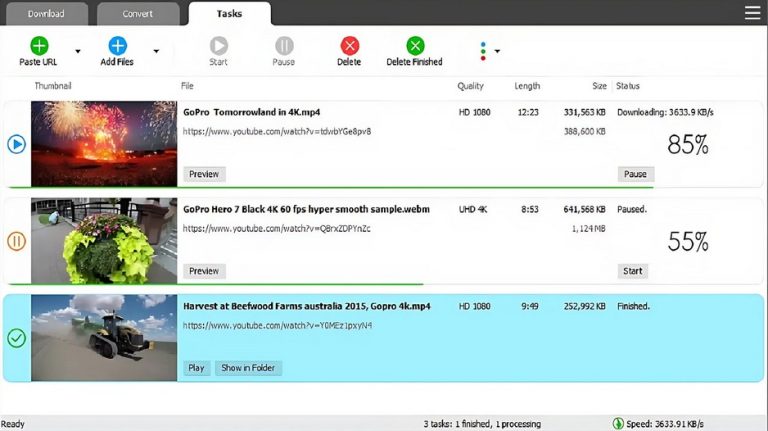Image resolution: width=768 pixels, height=431 pixels.
Task: Click the Quality column header
Action: [470, 86]
